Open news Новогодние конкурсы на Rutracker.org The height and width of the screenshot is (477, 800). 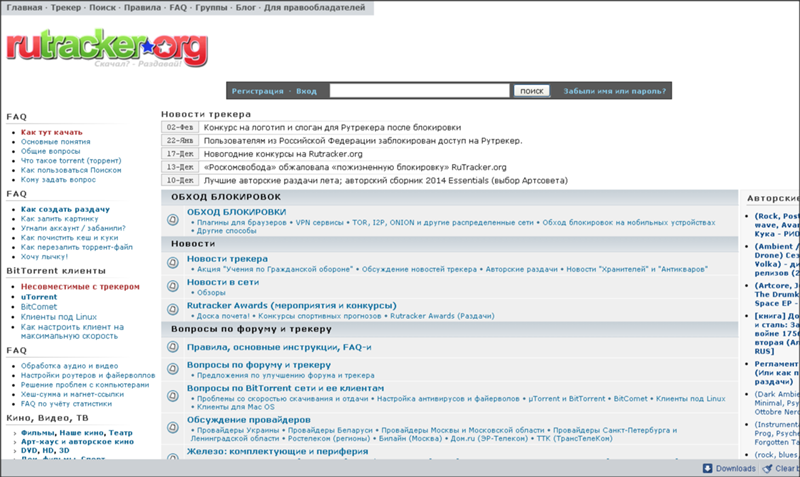pos(283,154)
